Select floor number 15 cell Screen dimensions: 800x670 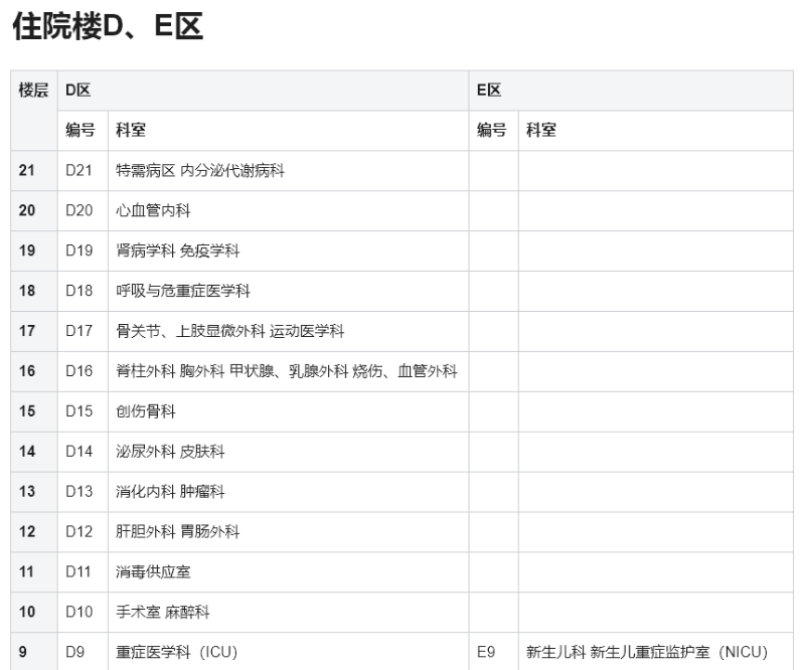pyautogui.click(x=34, y=411)
